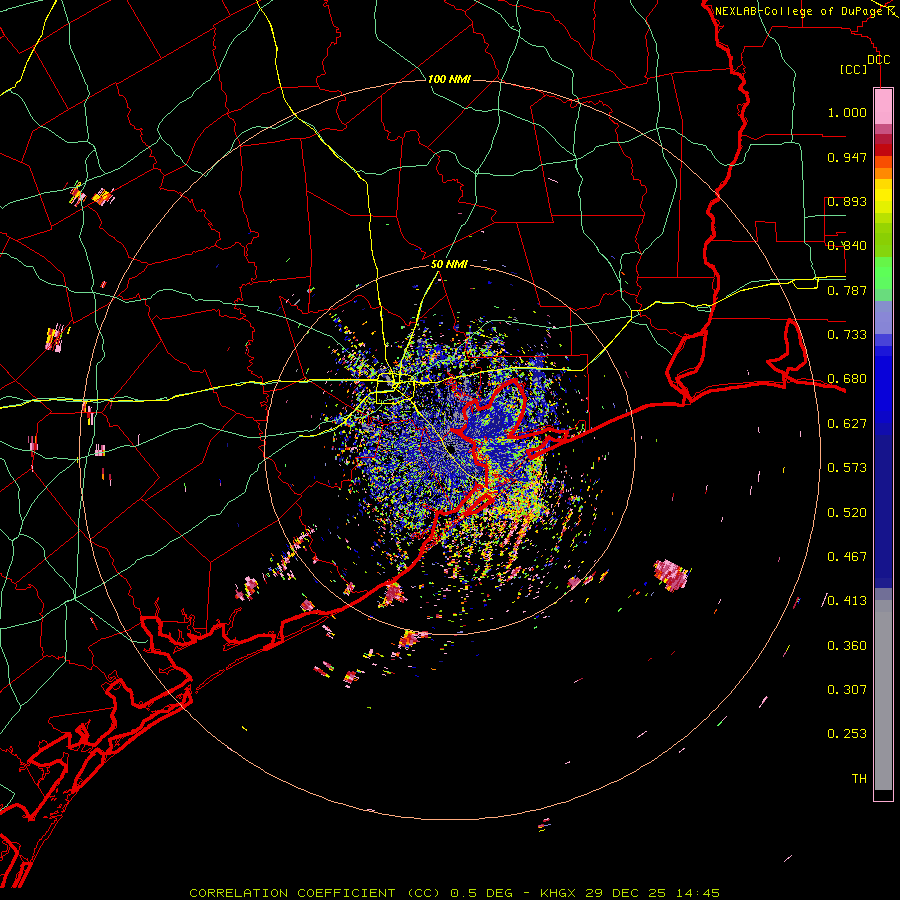
Task: Select the 0.840 scale value
Action: (x=847, y=246)
